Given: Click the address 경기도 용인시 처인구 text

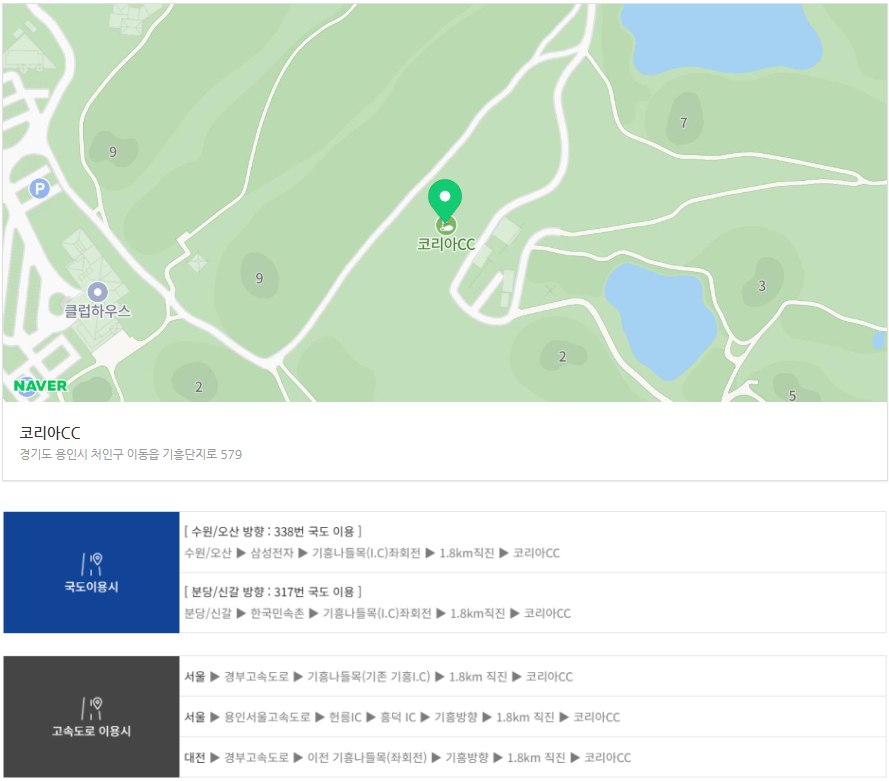Looking at the screenshot, I should pos(131,454).
